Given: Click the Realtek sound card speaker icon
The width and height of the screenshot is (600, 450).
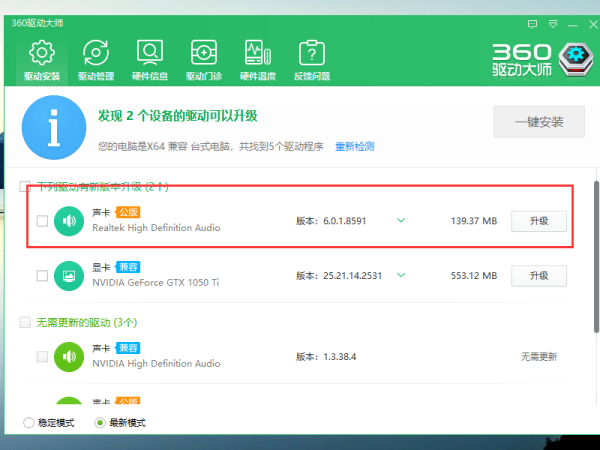Looking at the screenshot, I should tap(69, 221).
